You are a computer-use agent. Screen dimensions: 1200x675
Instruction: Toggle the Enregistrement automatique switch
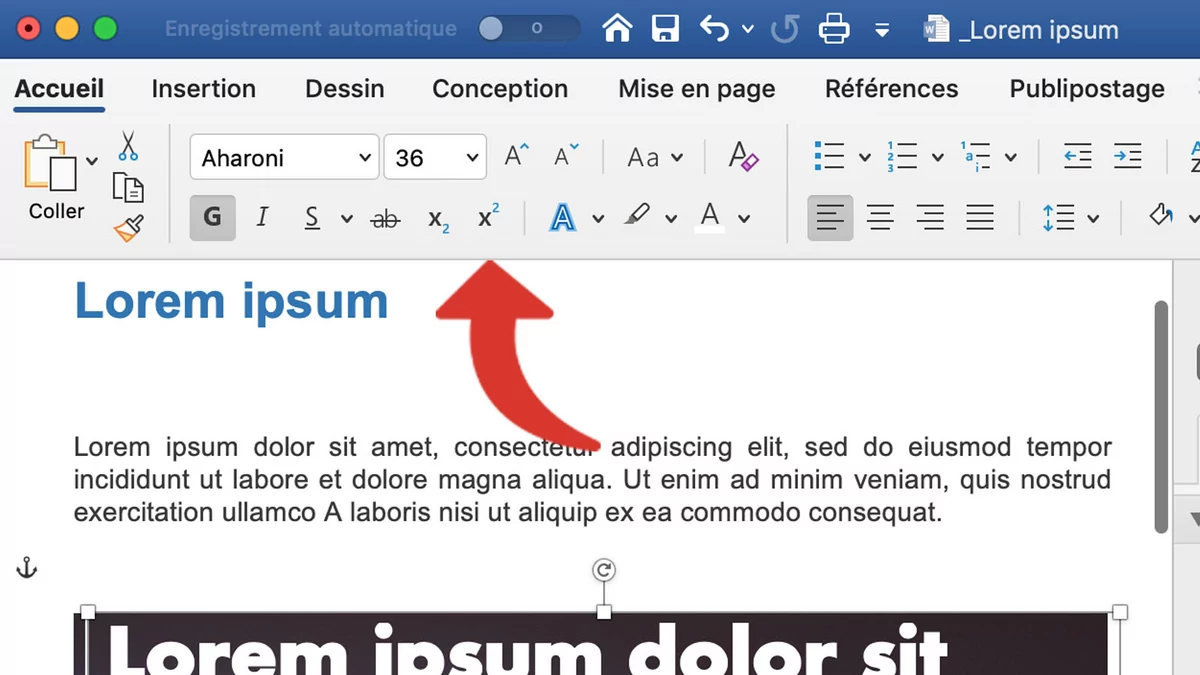click(x=528, y=28)
